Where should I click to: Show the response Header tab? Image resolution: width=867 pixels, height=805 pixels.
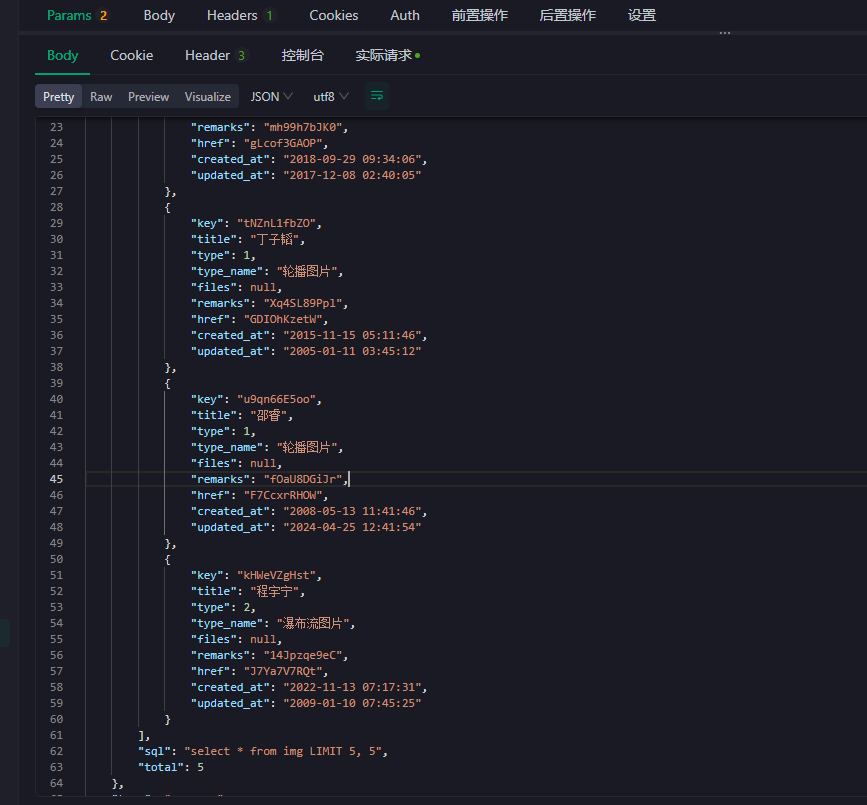coord(215,55)
